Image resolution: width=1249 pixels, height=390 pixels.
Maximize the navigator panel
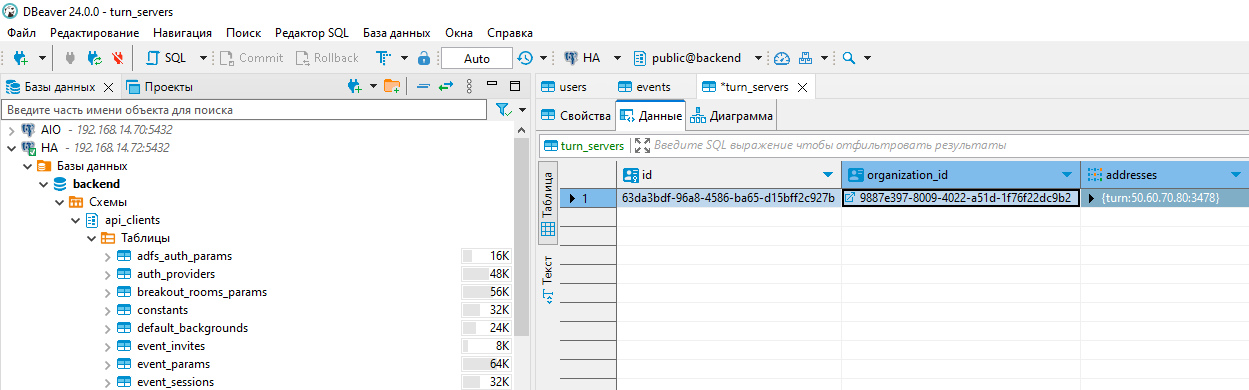point(515,86)
